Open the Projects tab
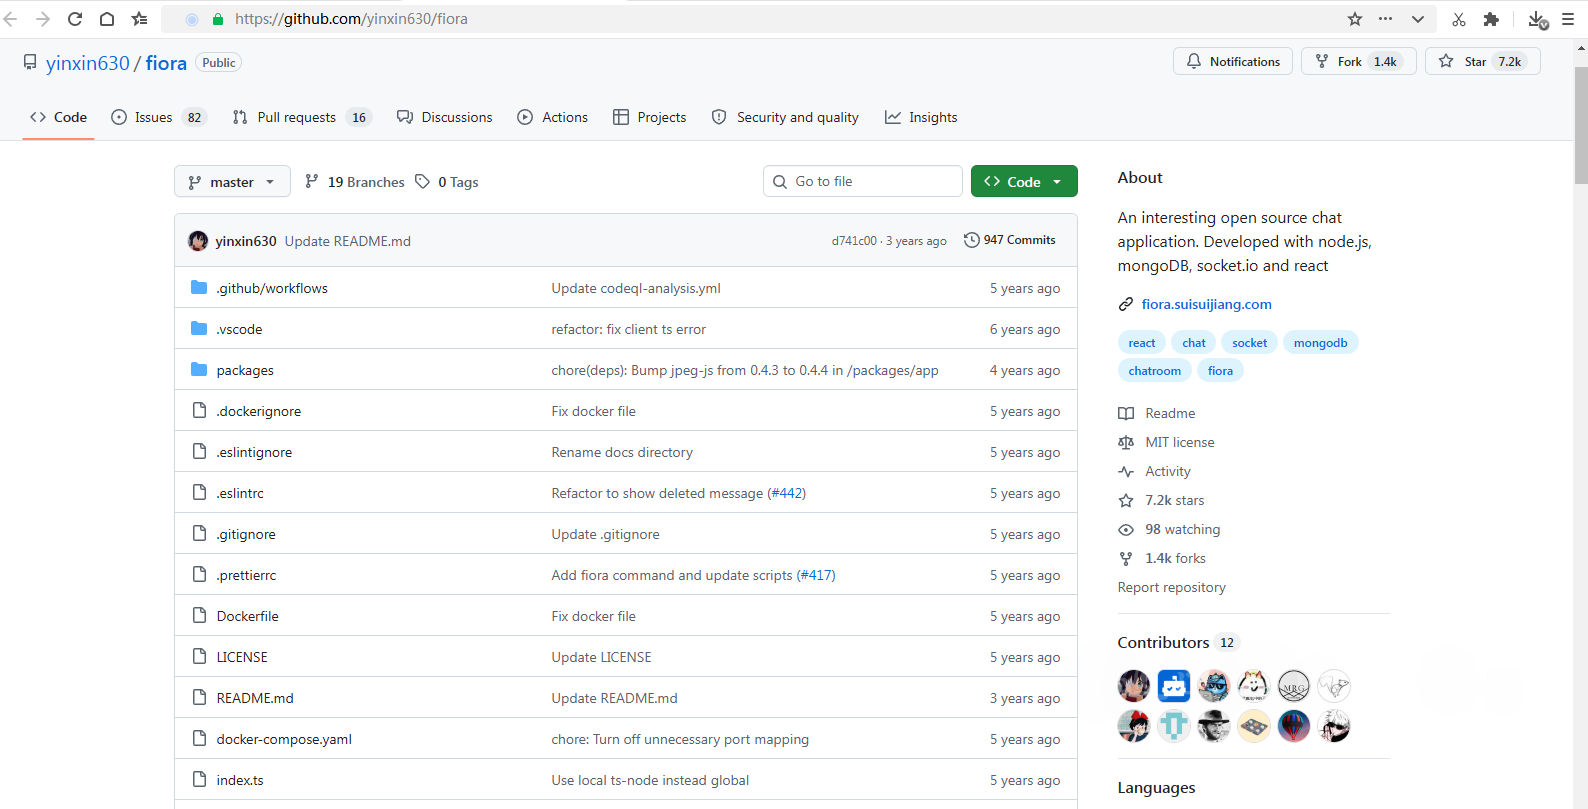Screen dimensions: 1588x809 [x=650, y=117]
